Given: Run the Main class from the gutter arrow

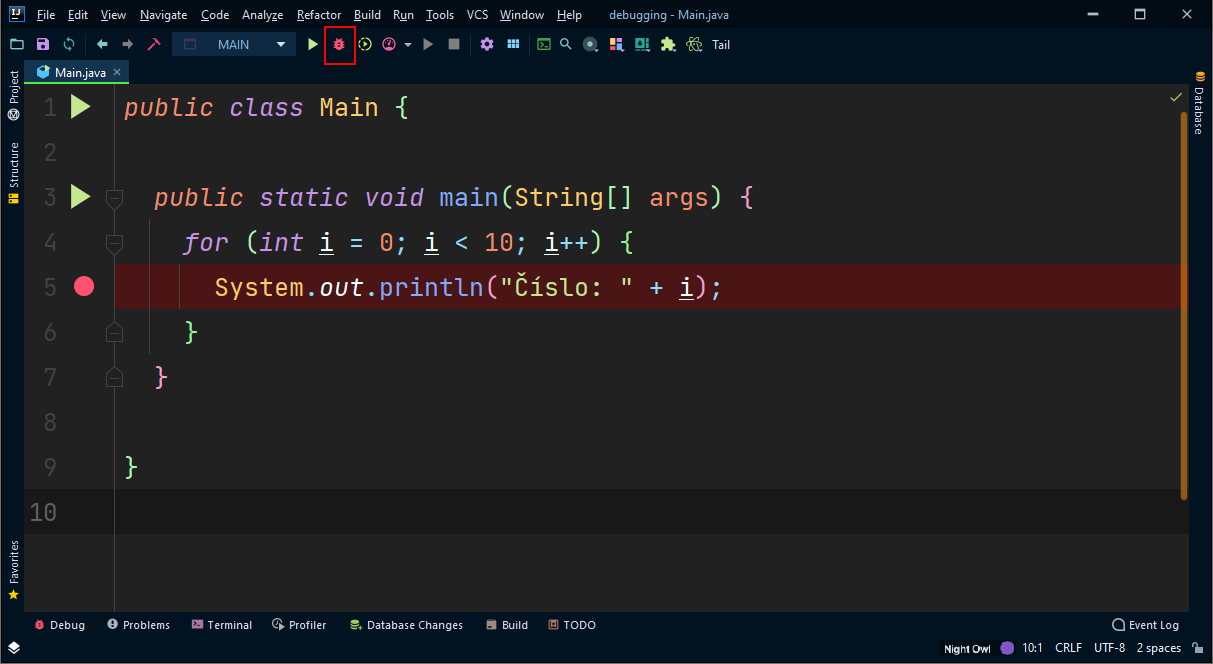Looking at the screenshot, I should [x=80, y=107].
